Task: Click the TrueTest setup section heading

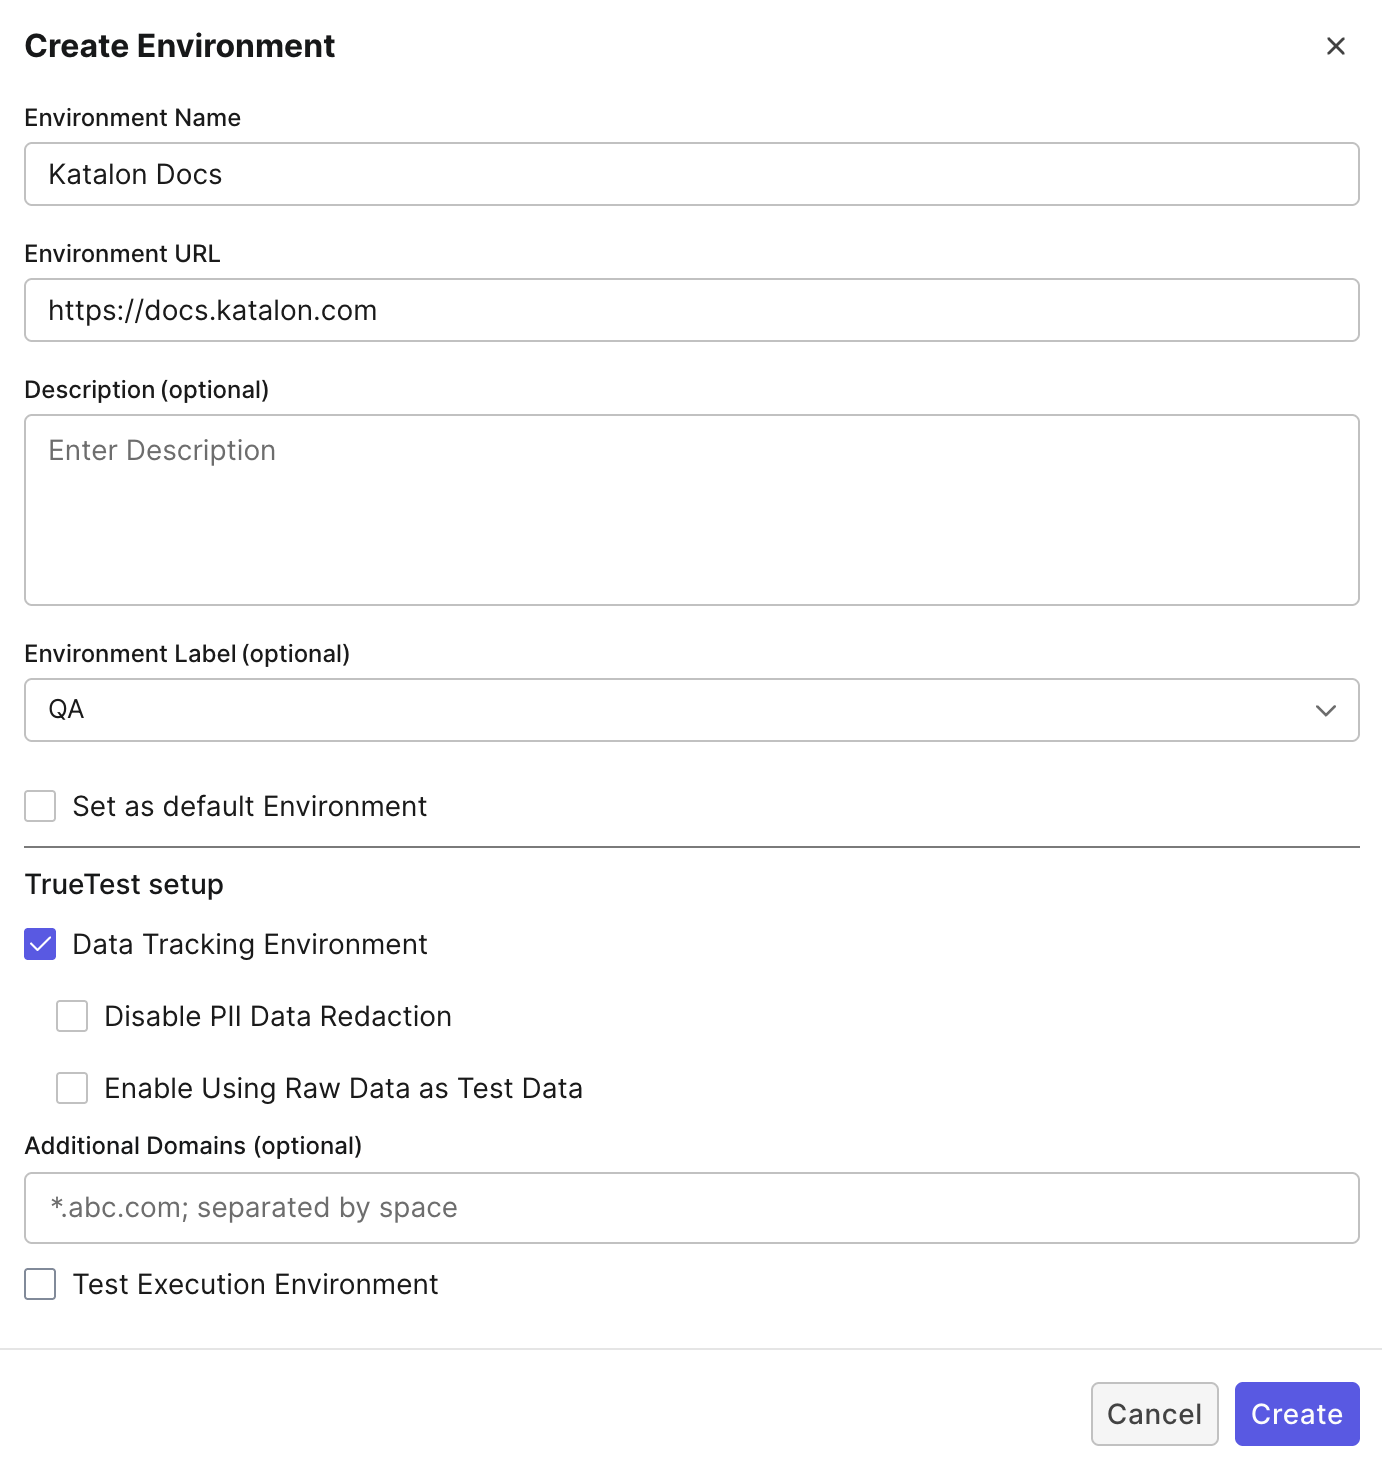Action: tap(124, 884)
